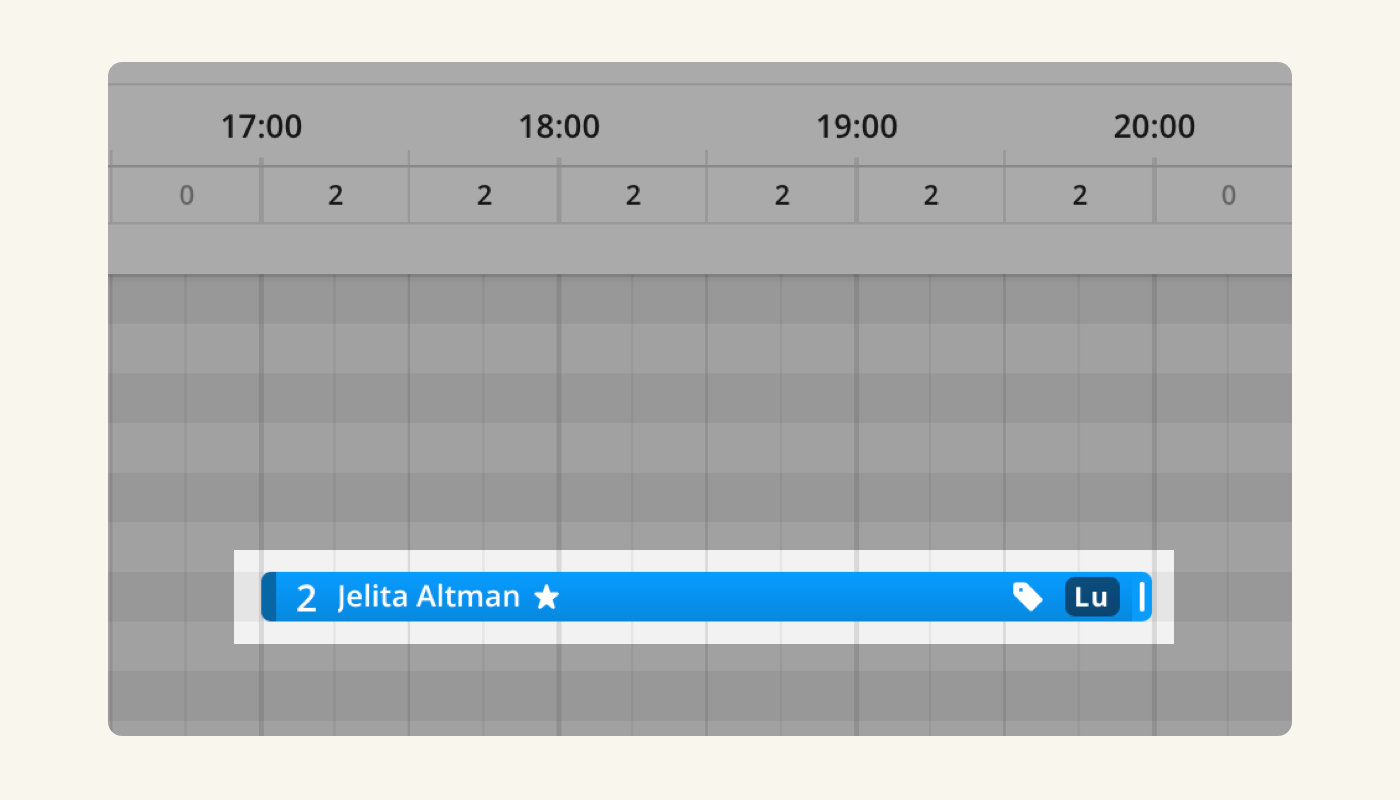Image resolution: width=1400 pixels, height=800 pixels.
Task: Open the Jelita Altman reservation
Action: tap(428, 597)
